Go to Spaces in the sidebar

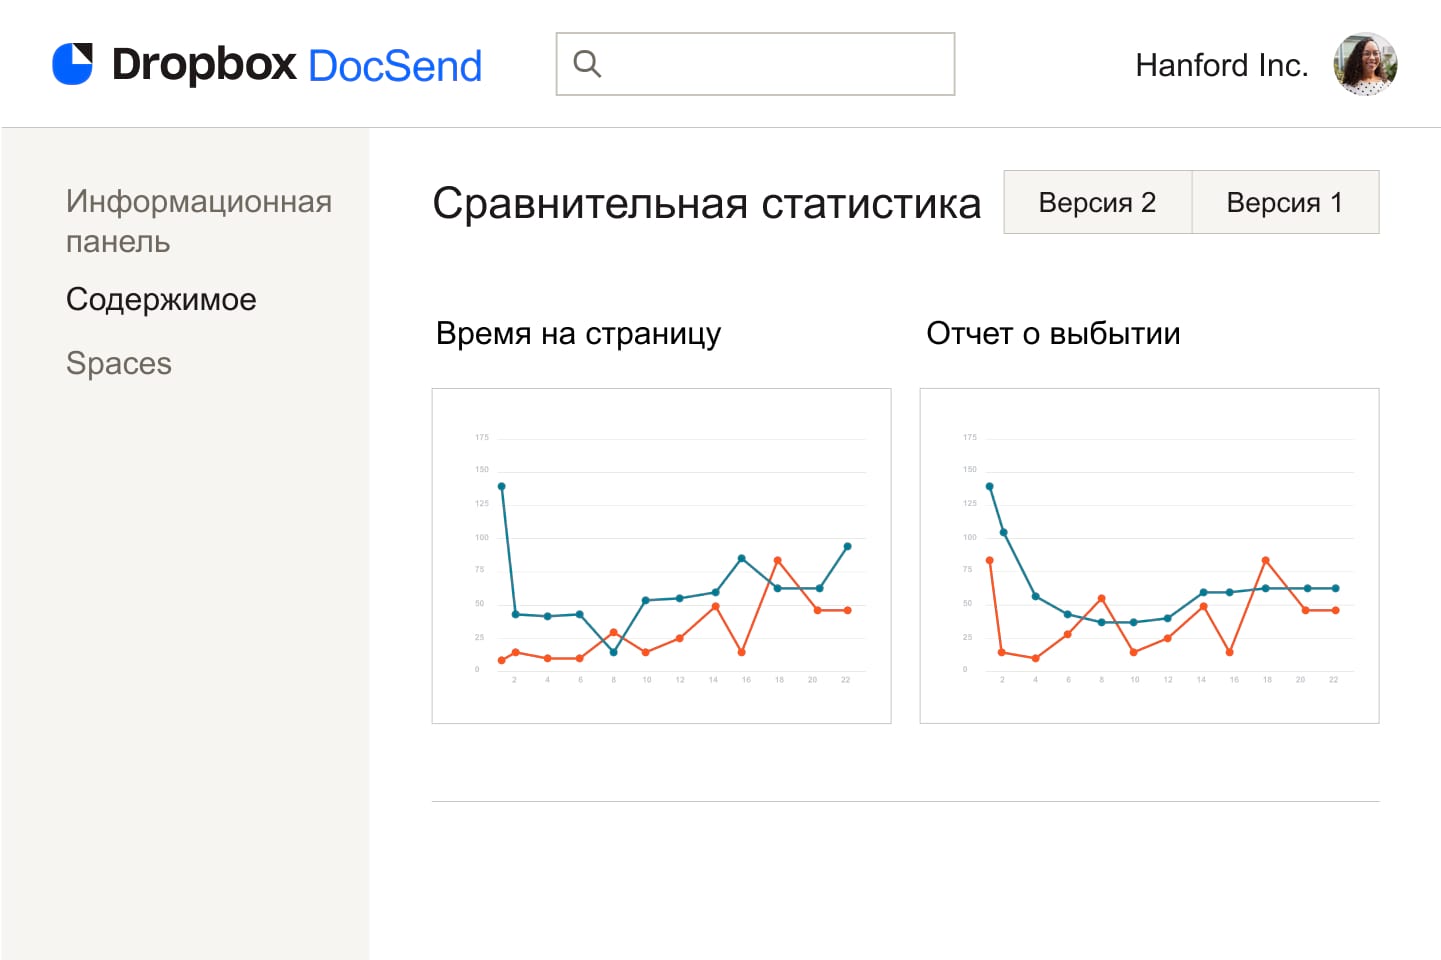119,363
